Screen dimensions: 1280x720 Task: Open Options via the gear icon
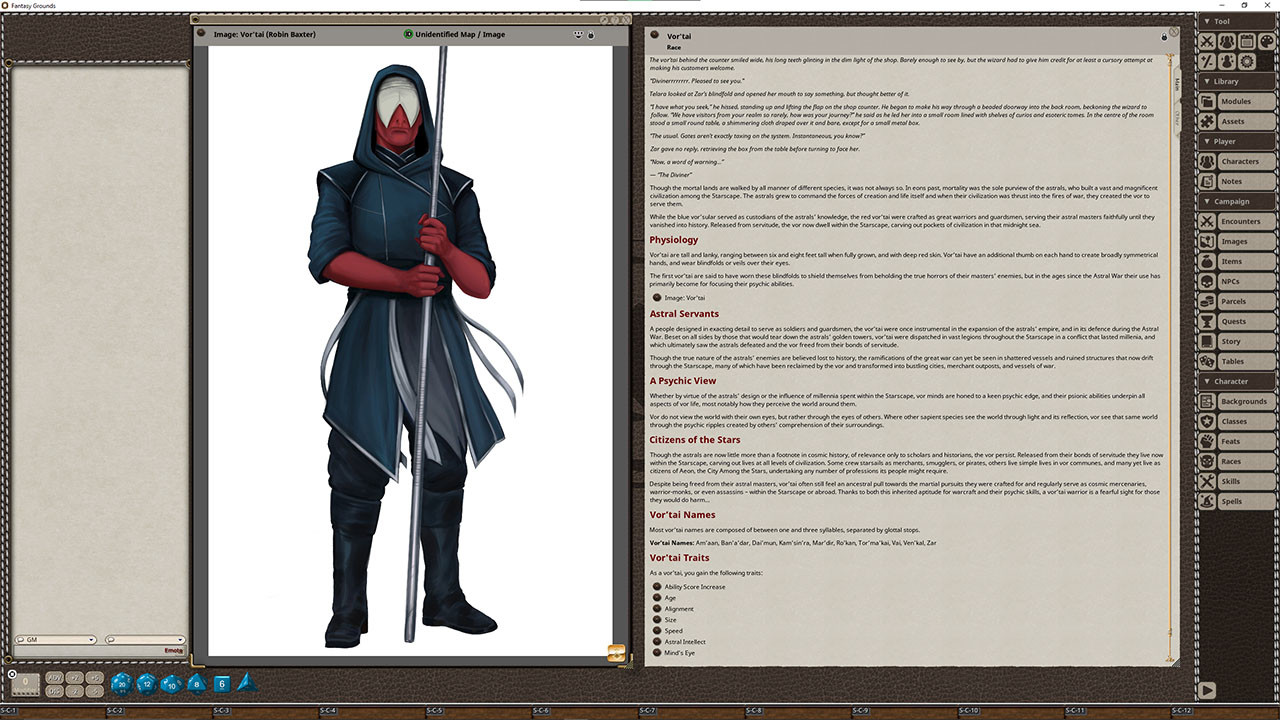[1246, 61]
